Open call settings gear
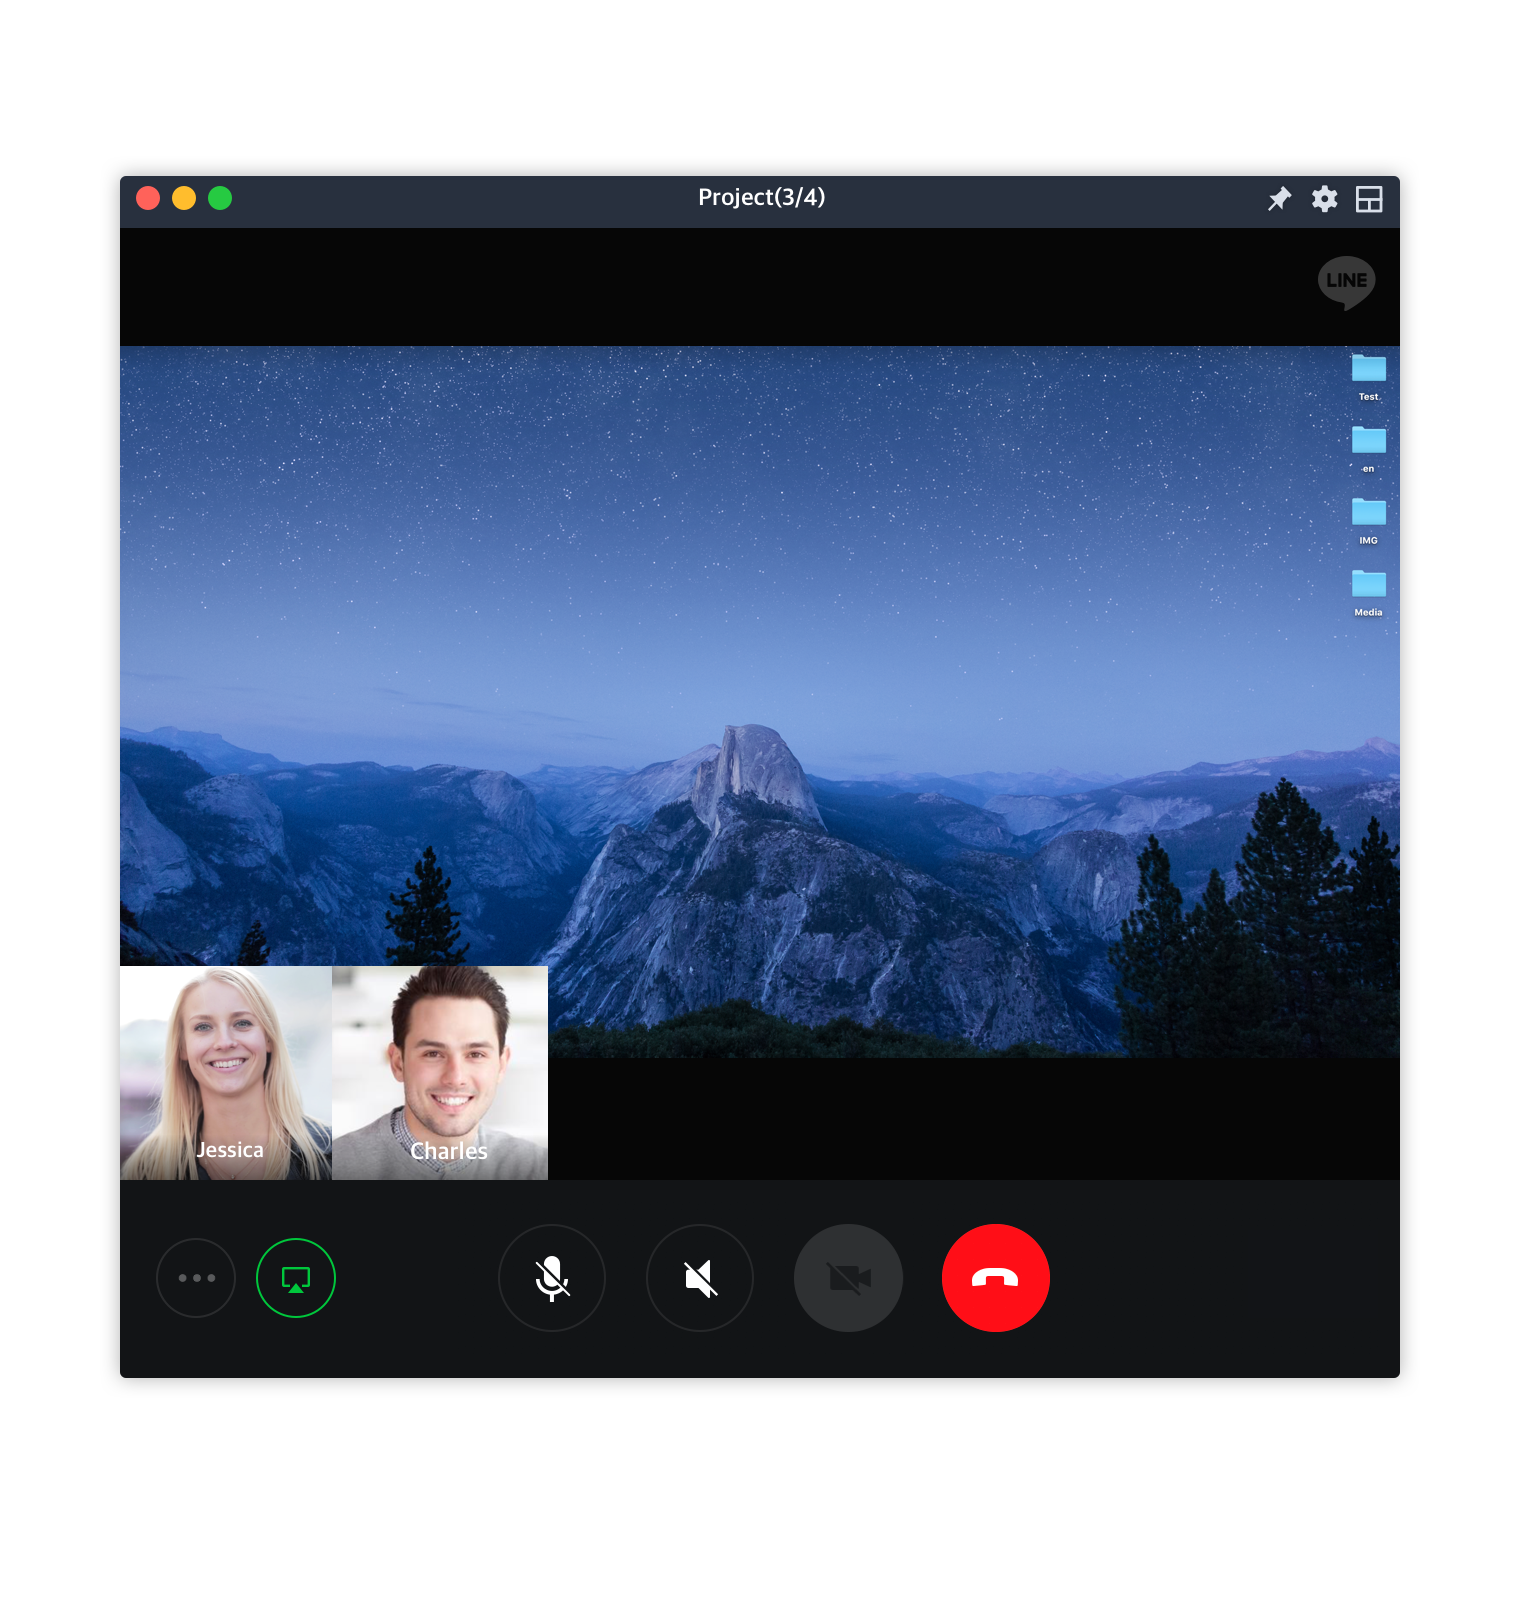Screen dimensions: 1520x1600 coord(1324,198)
